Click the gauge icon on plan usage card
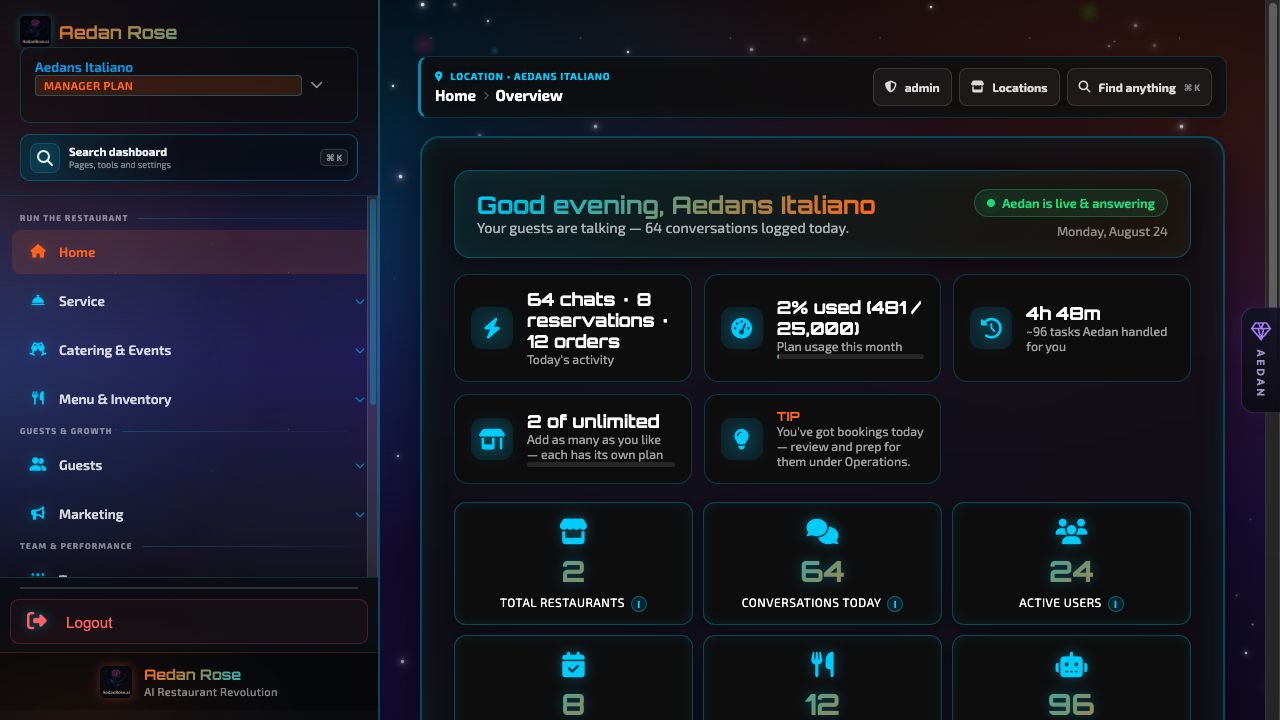Screen dimensions: 1280x720 pyautogui.click(x=742, y=328)
